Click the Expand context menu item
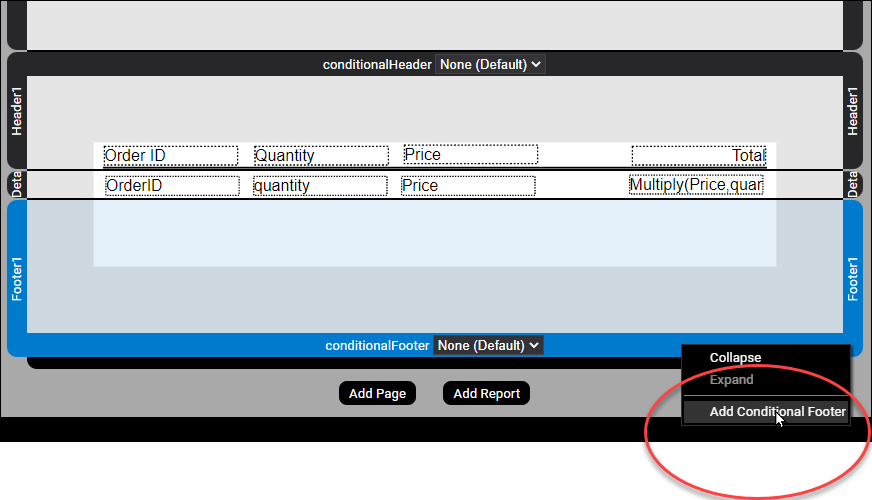The width and height of the screenshot is (872, 500). tap(731, 380)
